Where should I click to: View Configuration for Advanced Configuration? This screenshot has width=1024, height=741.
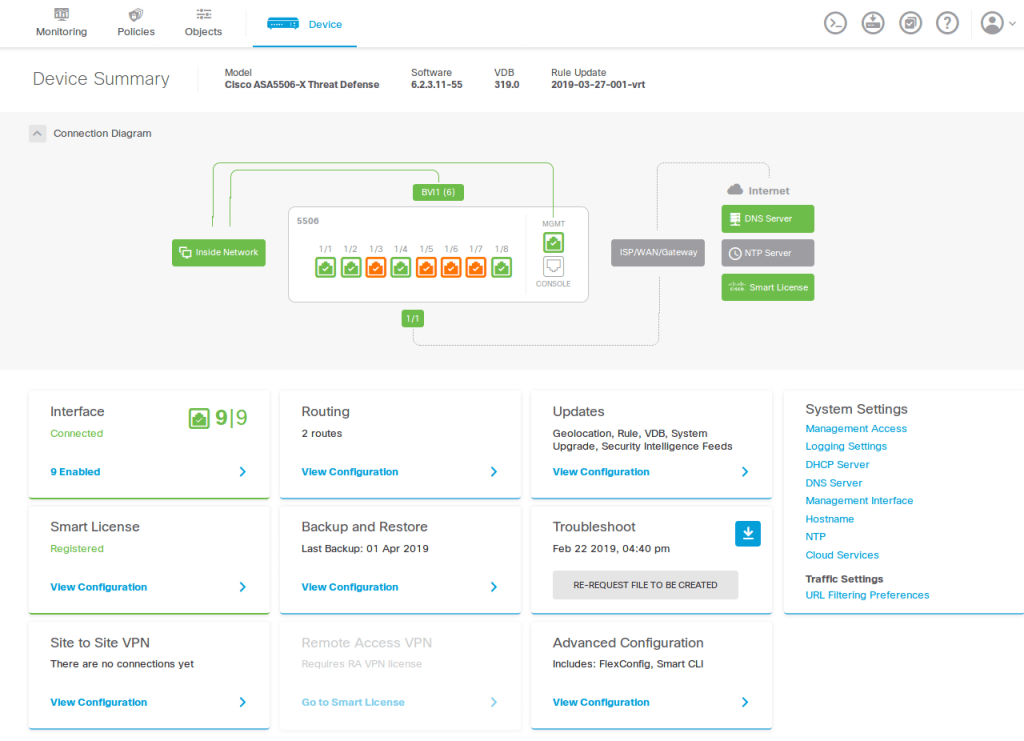[601, 702]
